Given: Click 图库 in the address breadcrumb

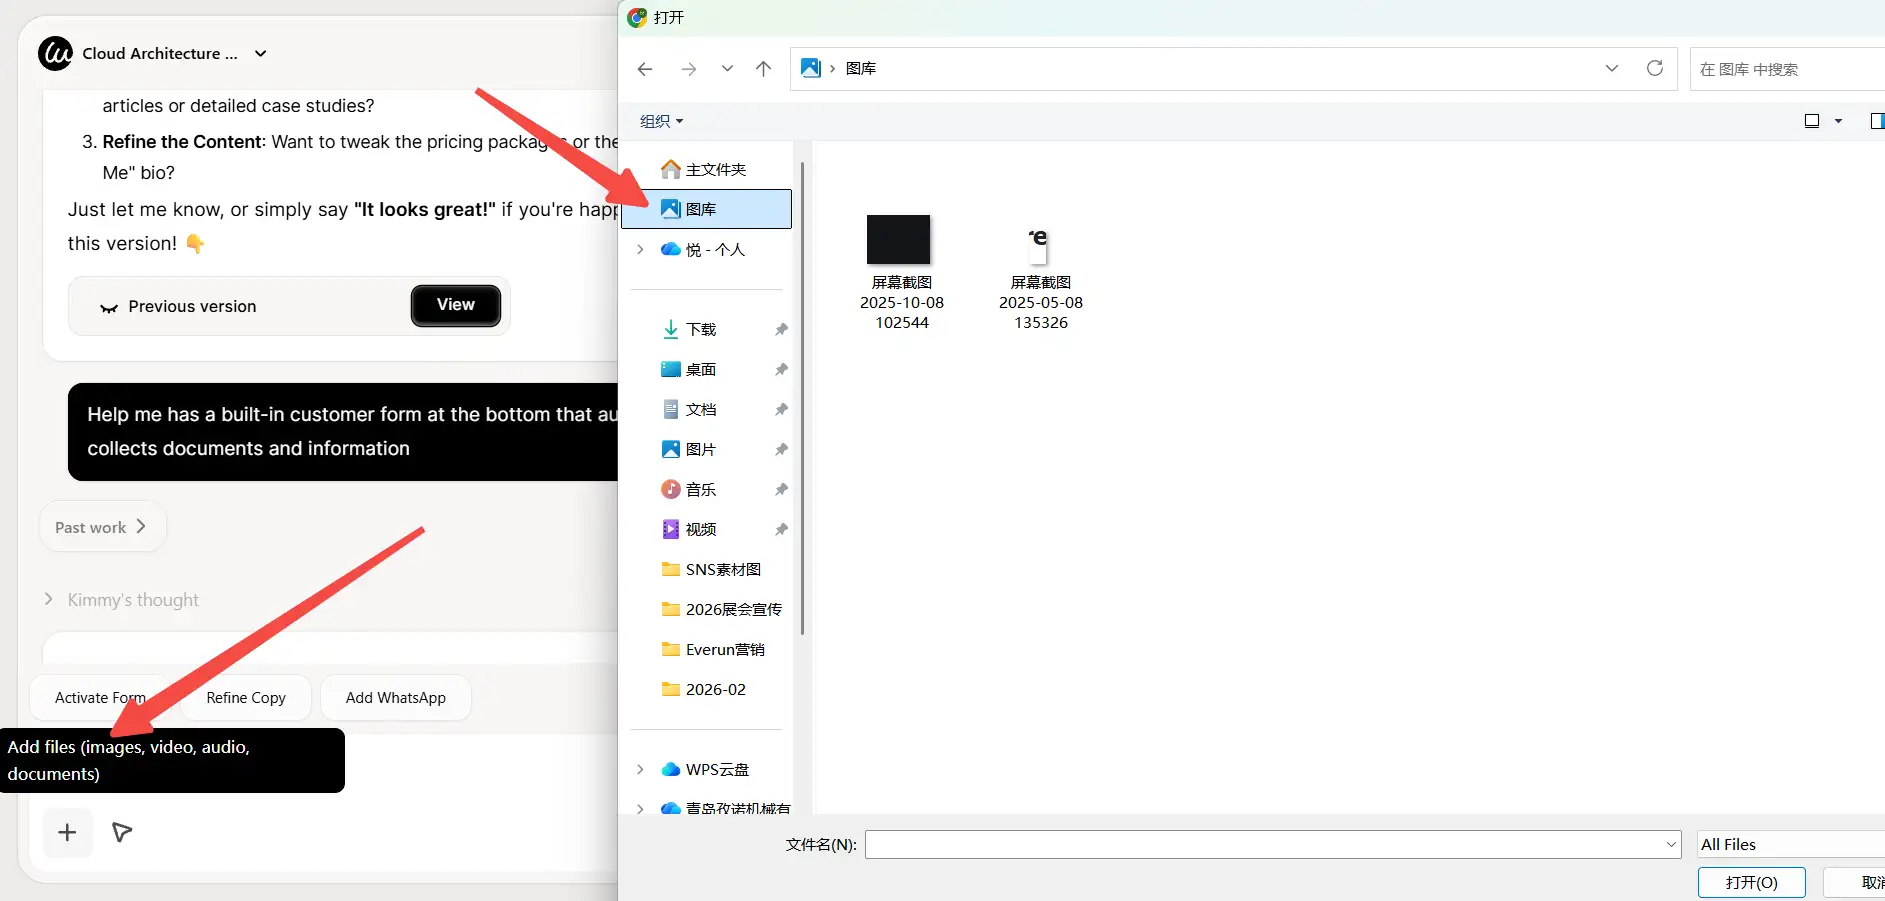Looking at the screenshot, I should [862, 68].
